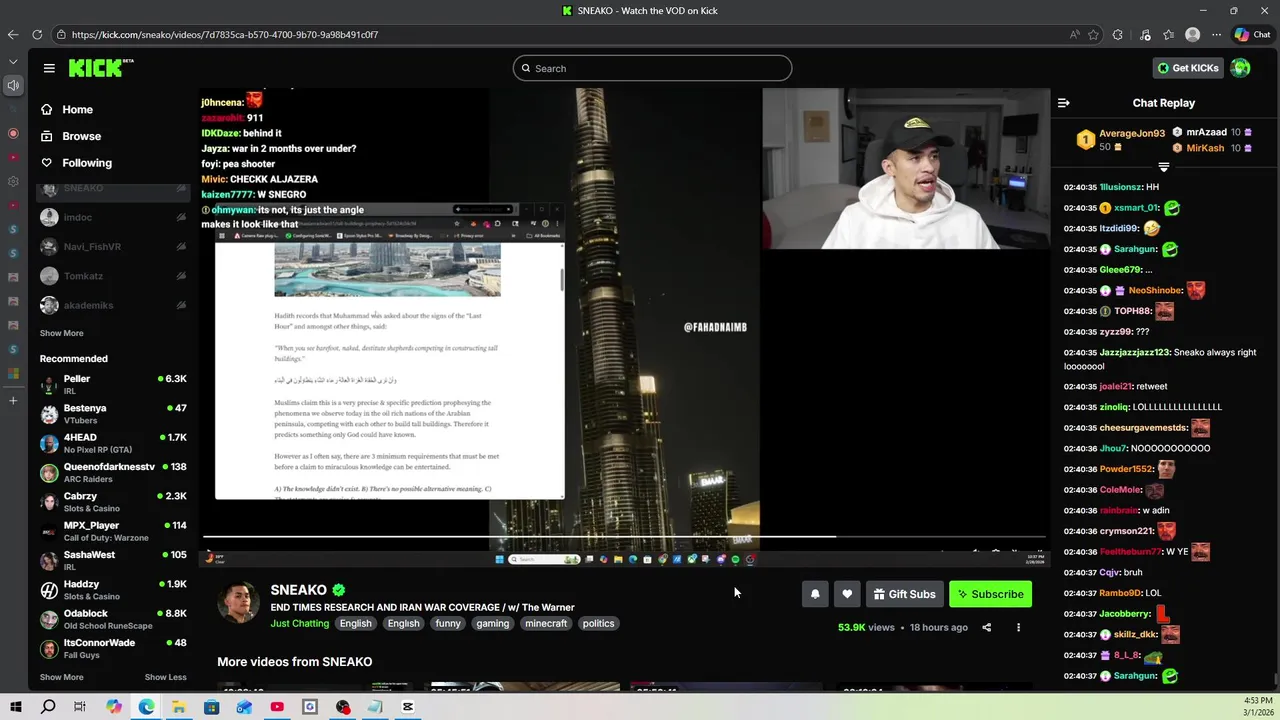1280x720 pixels.
Task: Open the recommended channel ItsConnorWade
Action: point(113,649)
